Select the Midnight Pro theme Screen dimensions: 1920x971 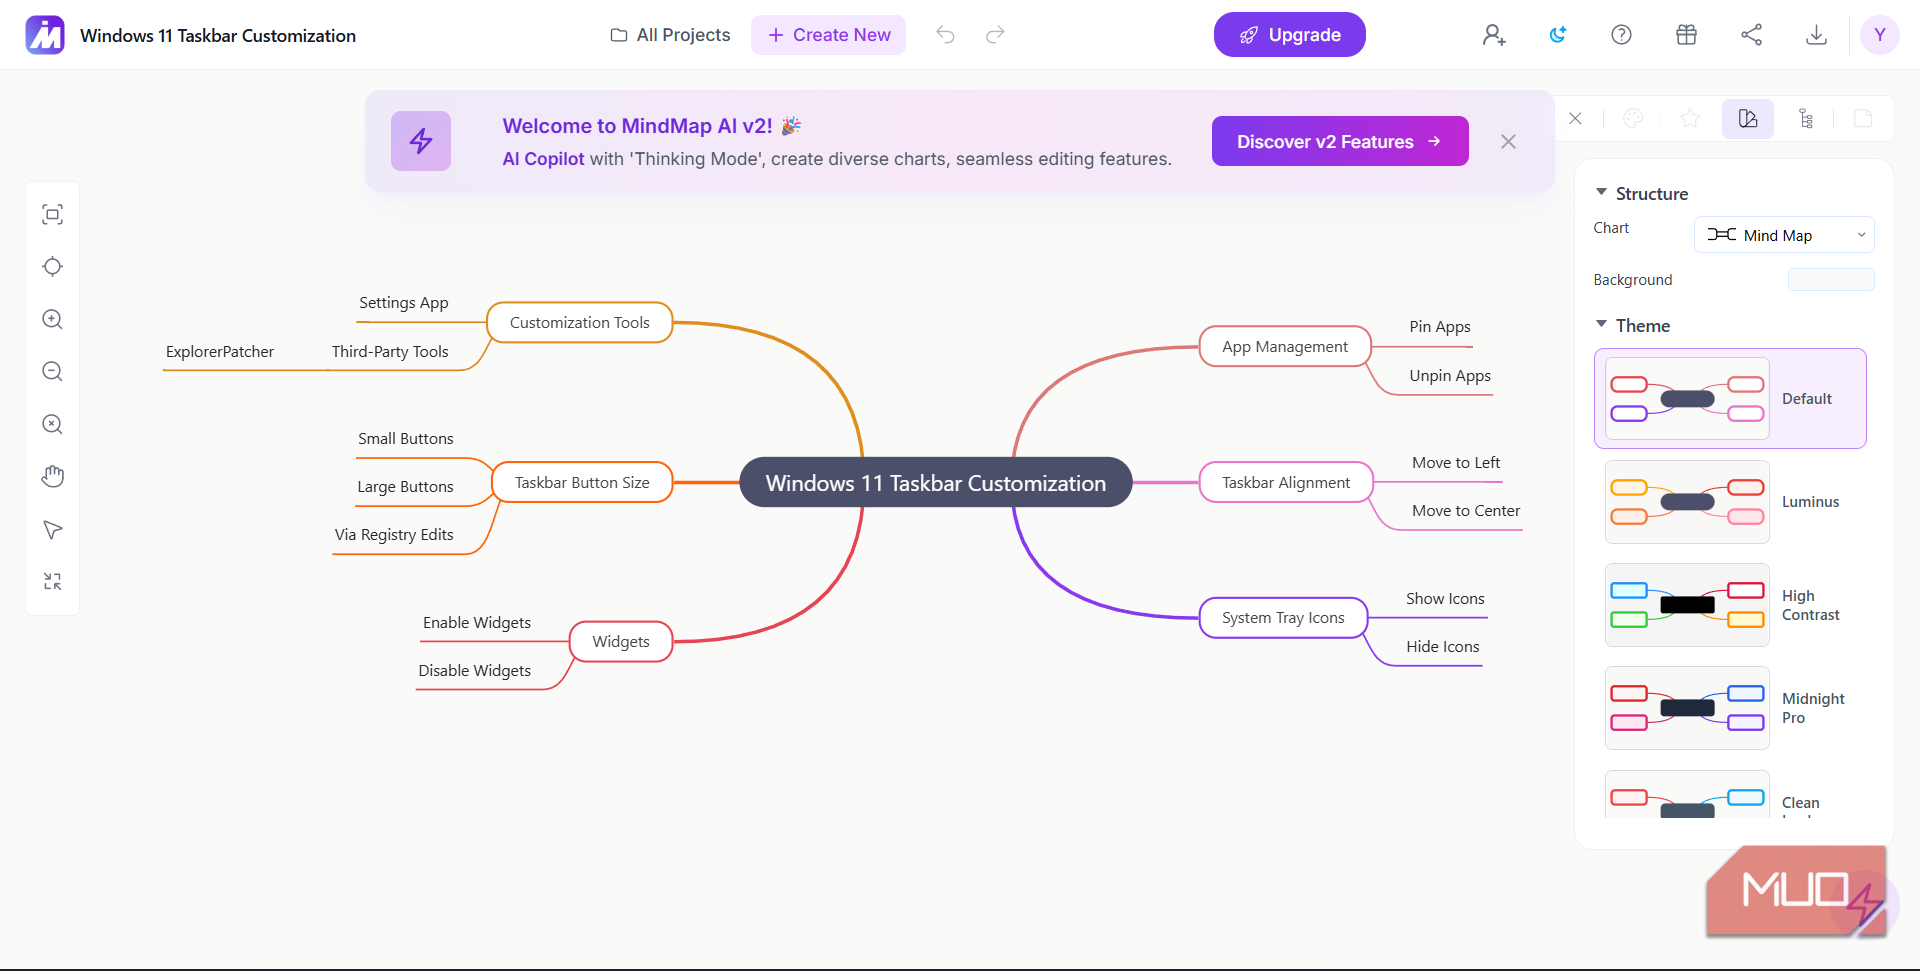click(1687, 708)
